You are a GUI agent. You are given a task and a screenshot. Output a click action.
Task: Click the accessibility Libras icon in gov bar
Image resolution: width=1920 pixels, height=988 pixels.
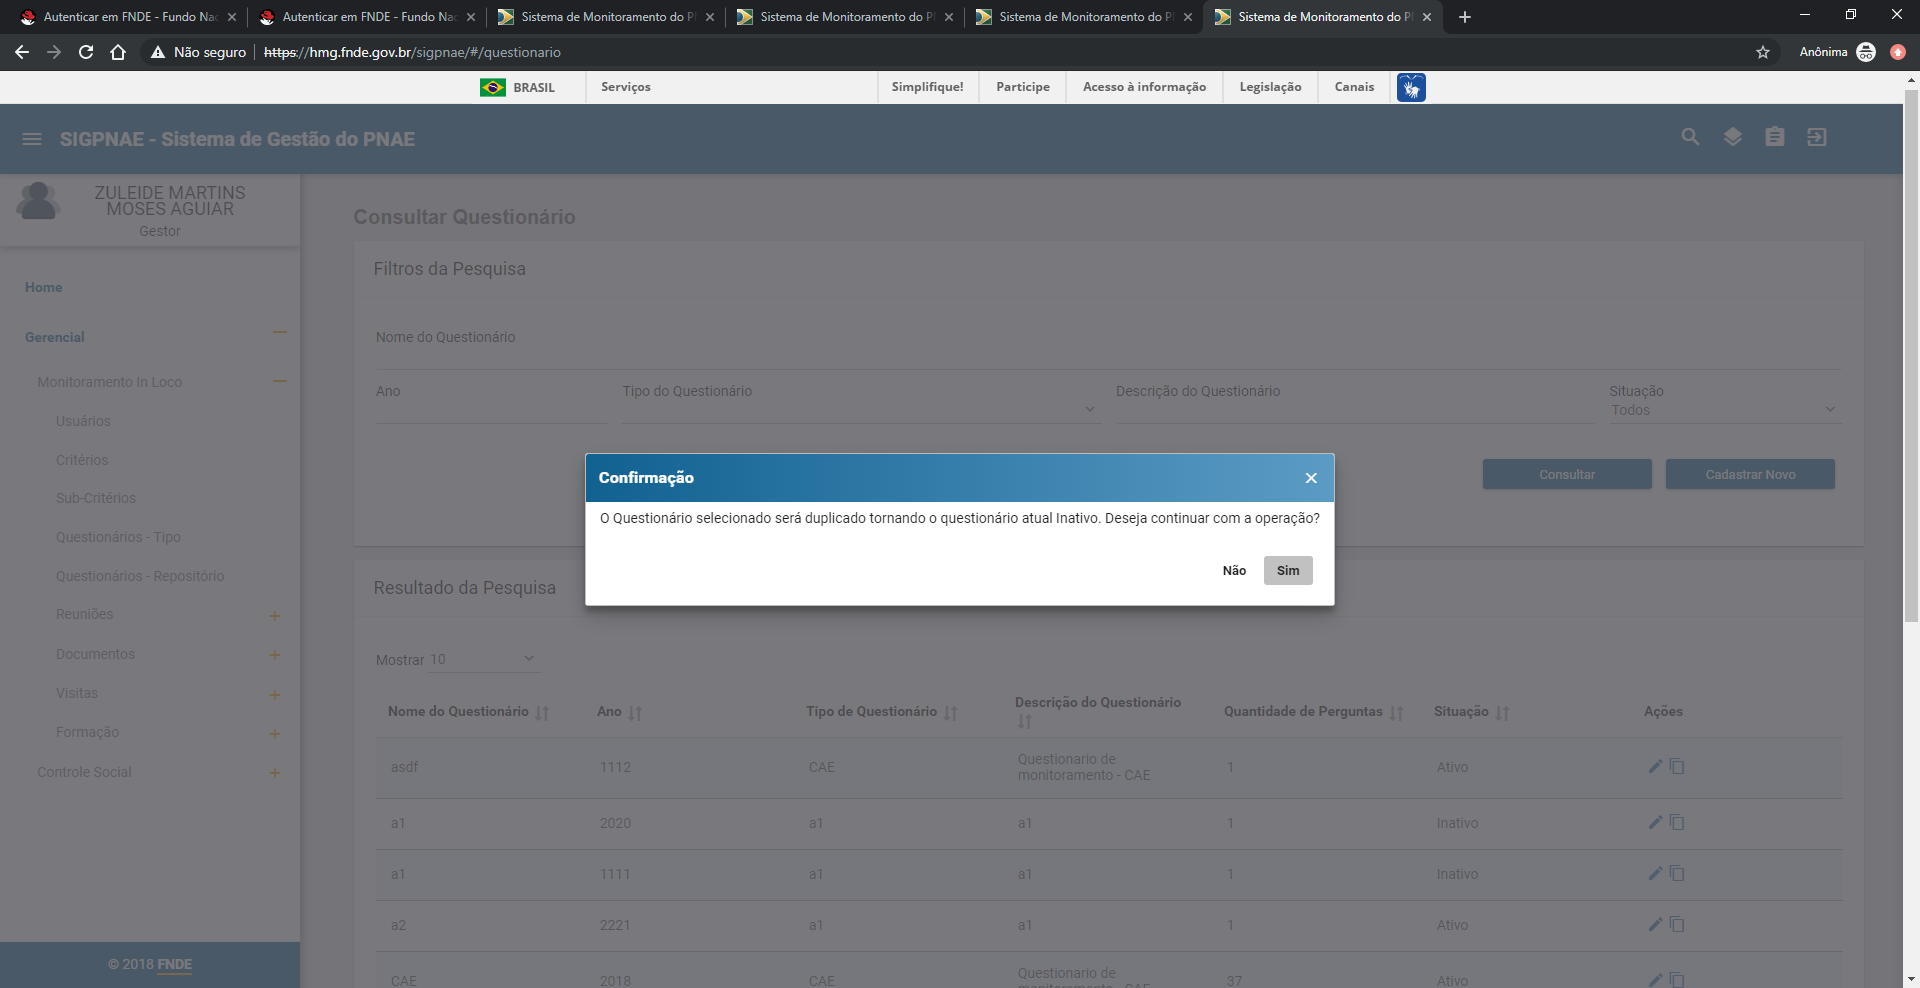(x=1410, y=87)
